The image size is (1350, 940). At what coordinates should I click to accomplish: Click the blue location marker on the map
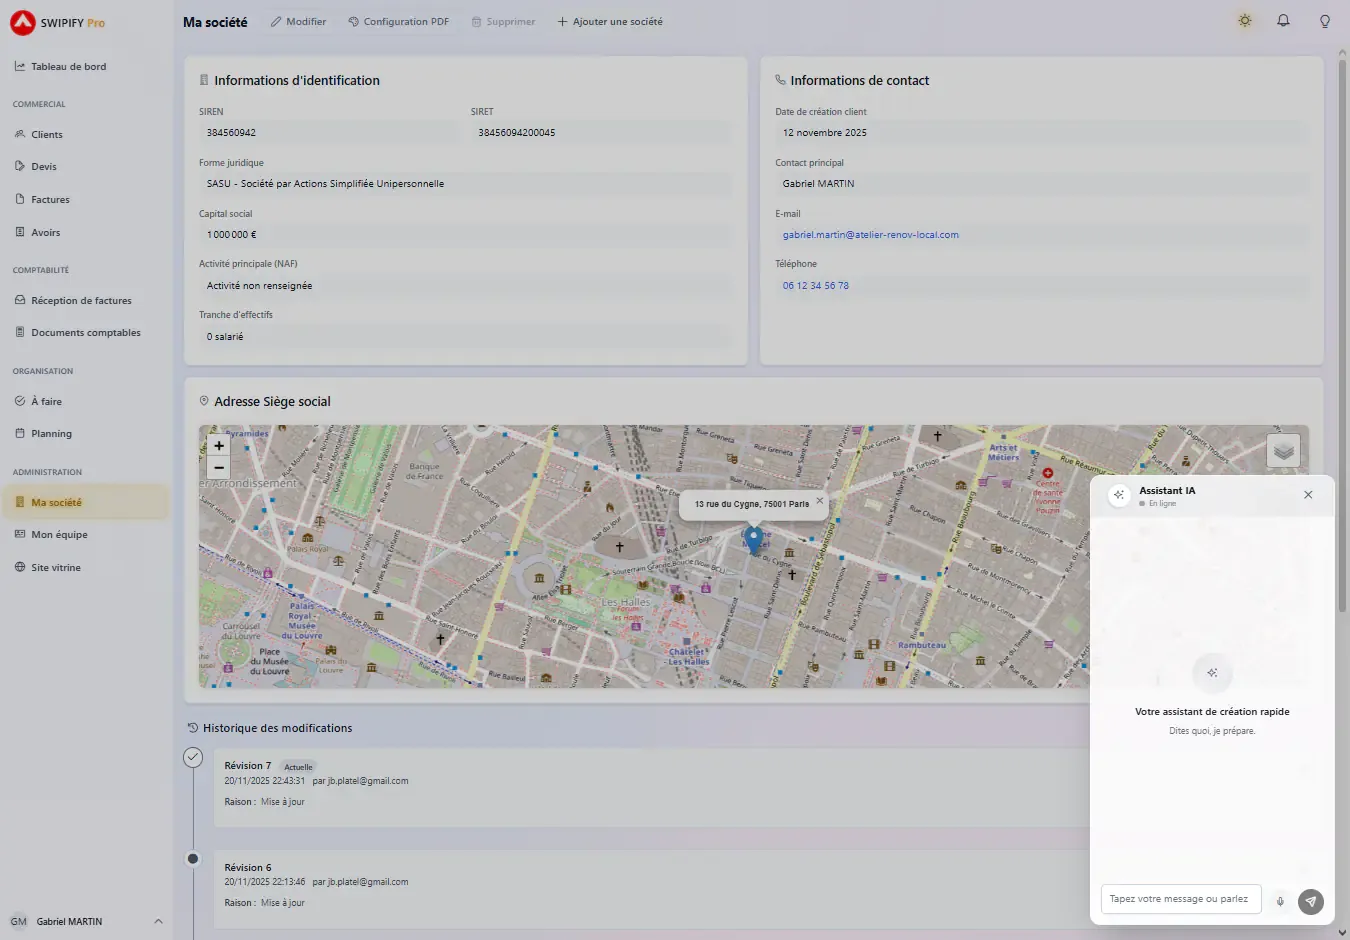[753, 539]
